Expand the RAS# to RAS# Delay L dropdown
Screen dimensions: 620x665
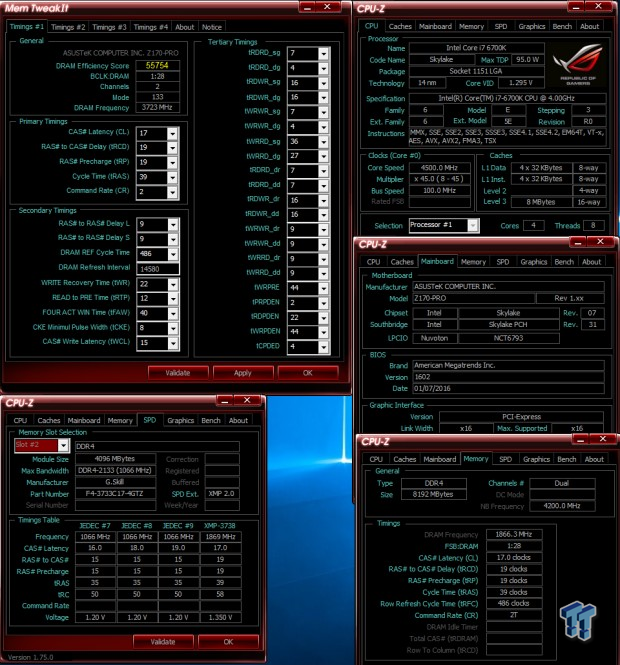(x=173, y=224)
